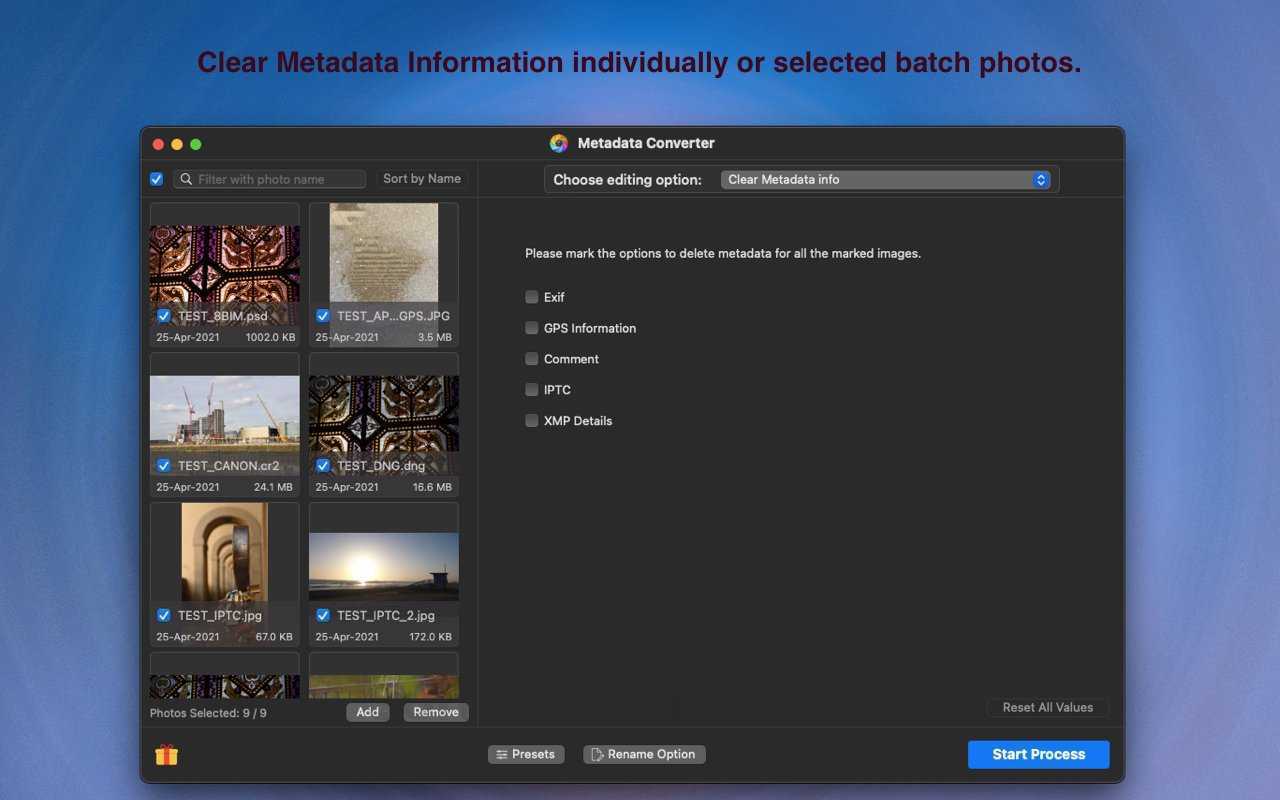Select the TEST_IPTC_2.jpg sunset thumbnail
1280x800 pixels.
[x=384, y=565]
